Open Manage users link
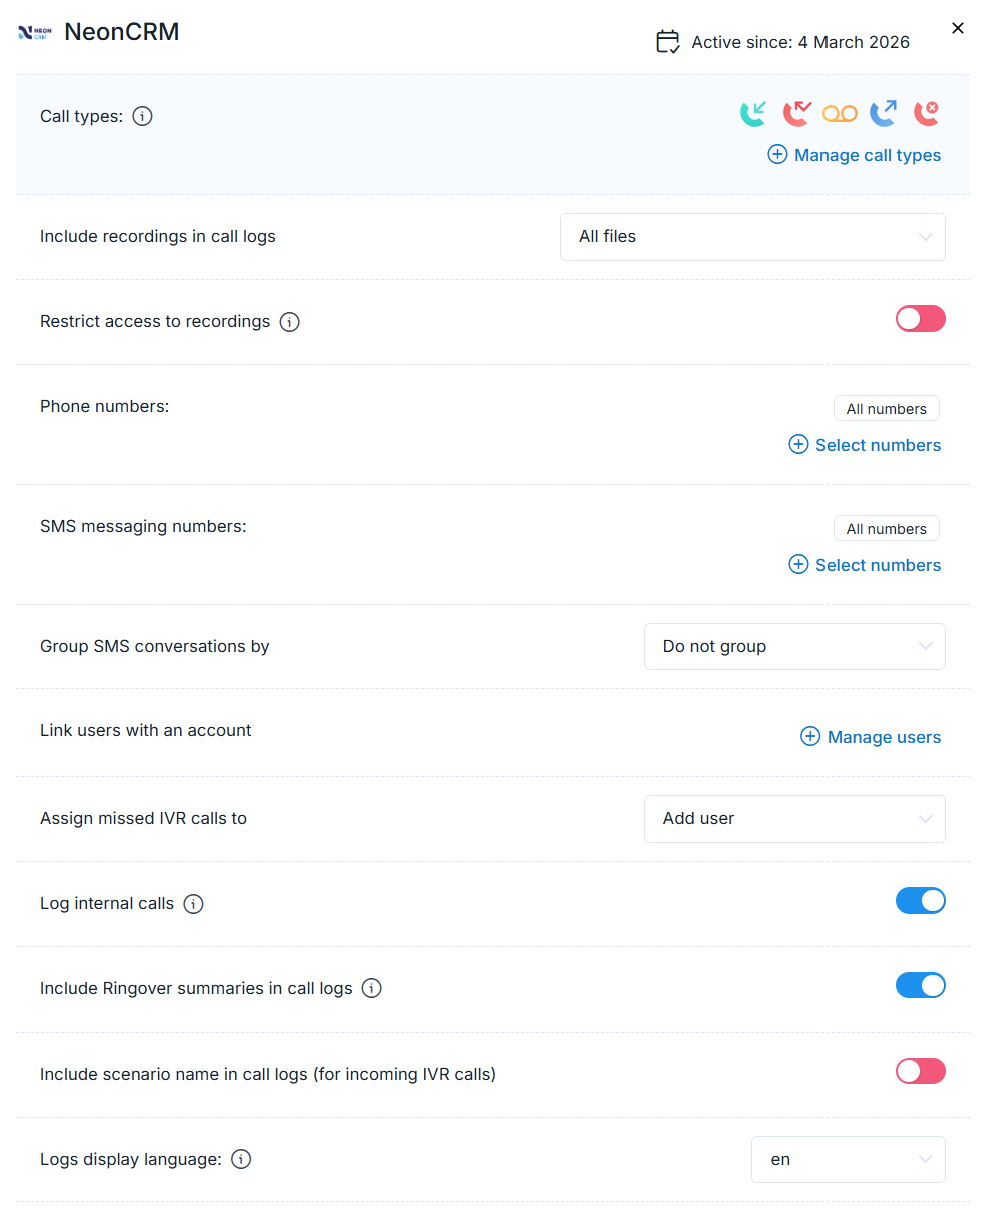 pyautogui.click(x=871, y=737)
